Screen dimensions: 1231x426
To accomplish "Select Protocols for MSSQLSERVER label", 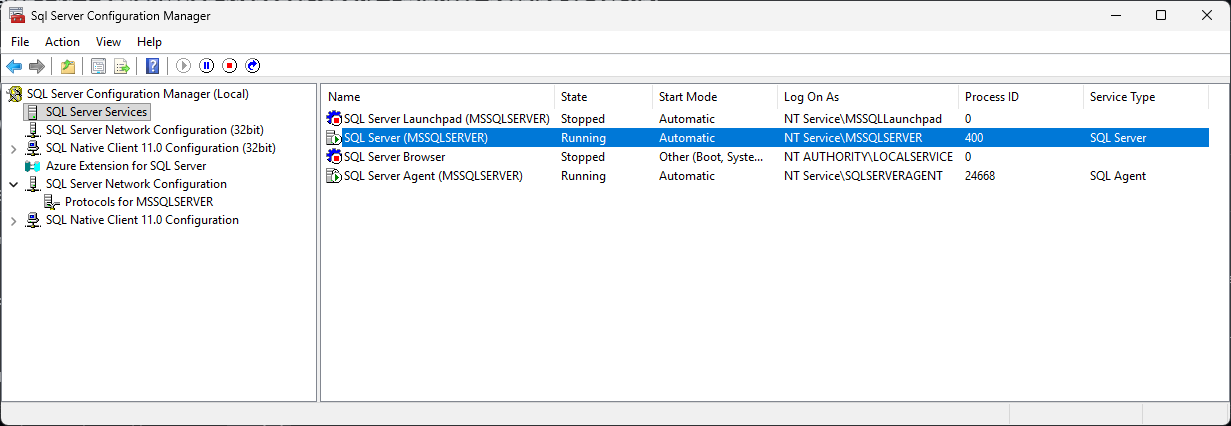I will coord(139,202).
